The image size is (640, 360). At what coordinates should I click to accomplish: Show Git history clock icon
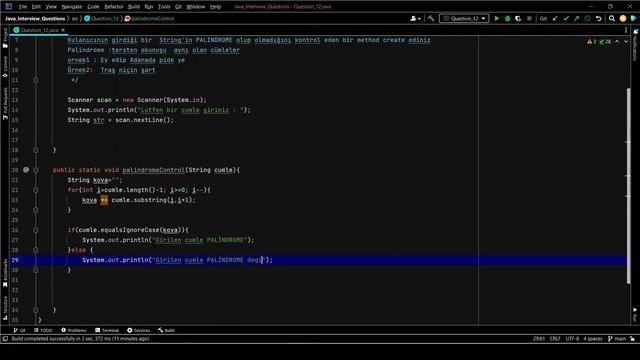click(588, 18)
